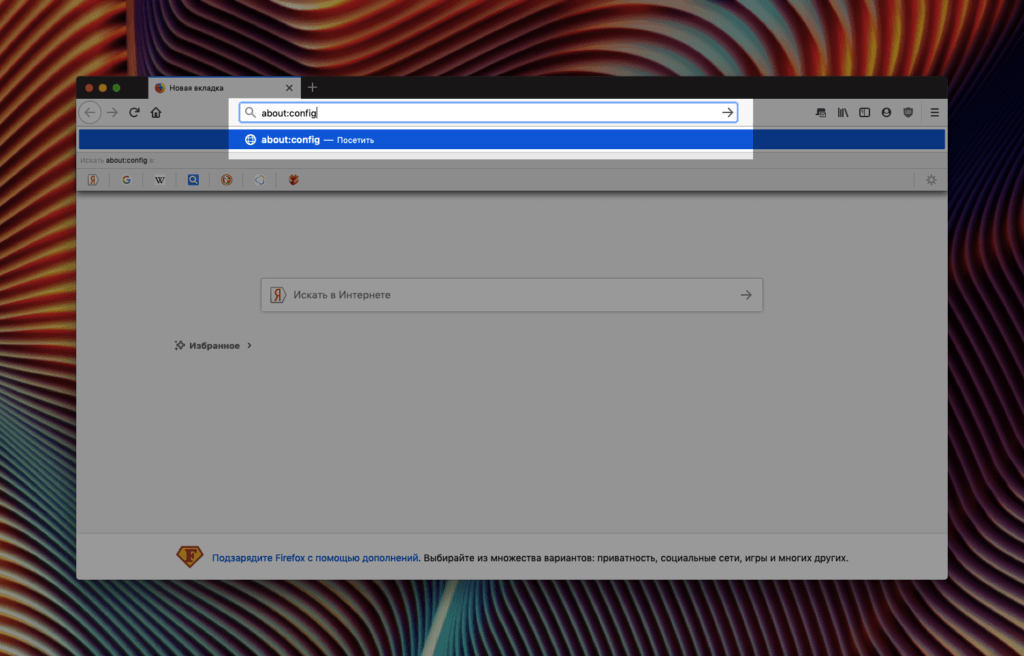Select the about:config — Посетить suggestion
The width and height of the screenshot is (1024, 656).
click(489, 139)
